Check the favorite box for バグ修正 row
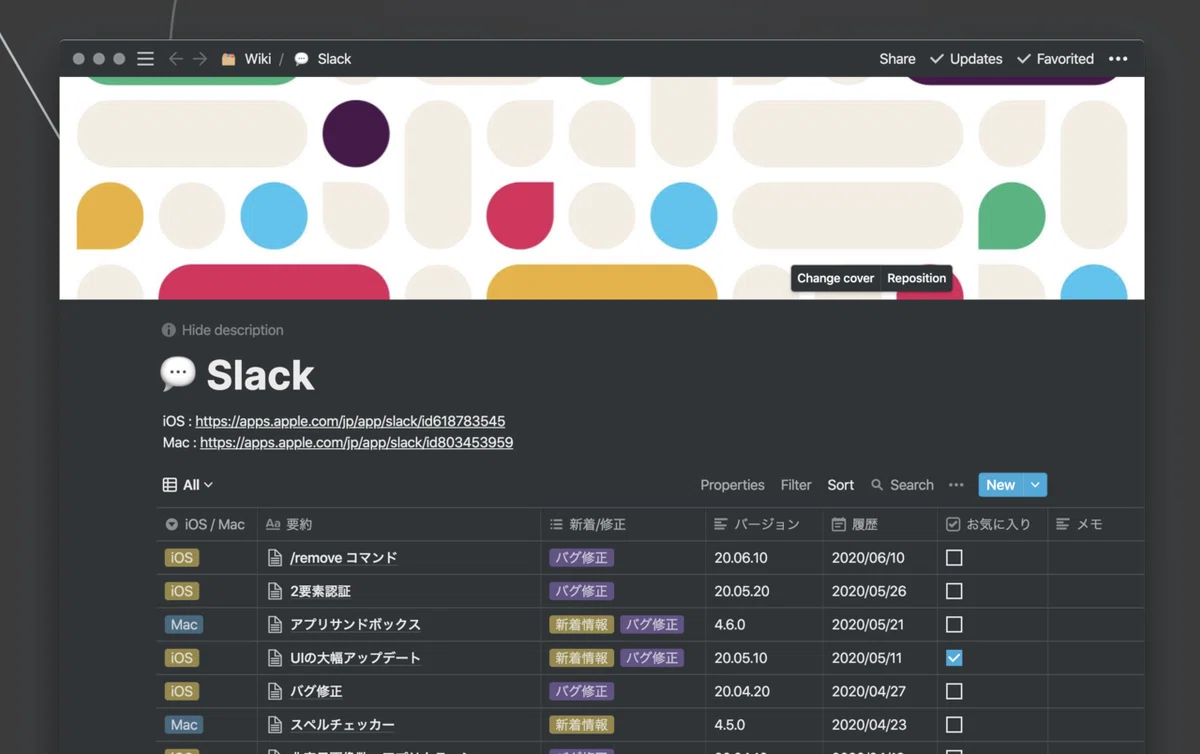 click(954, 691)
